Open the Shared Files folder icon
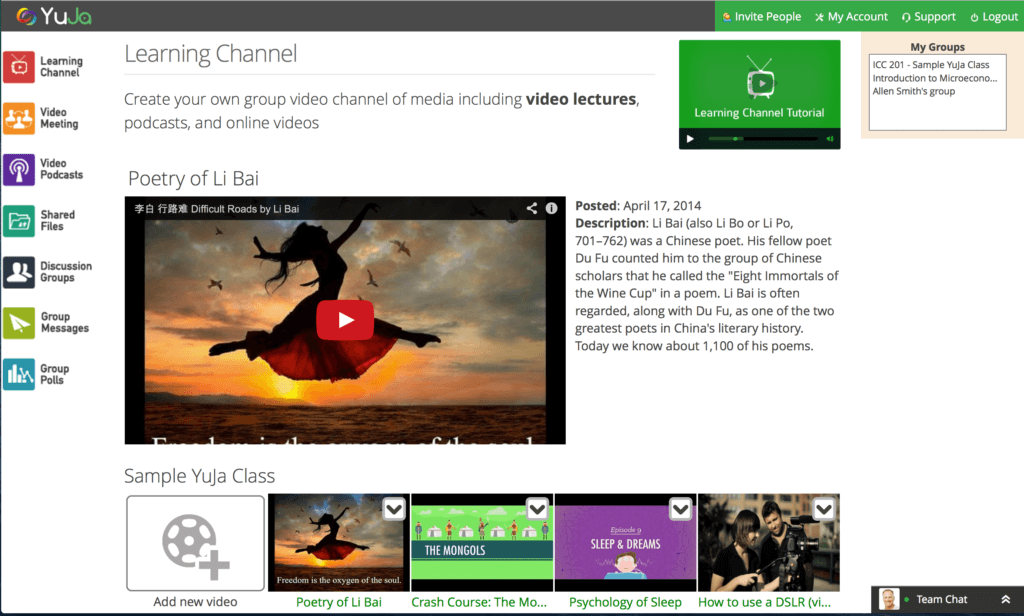 click(19, 221)
